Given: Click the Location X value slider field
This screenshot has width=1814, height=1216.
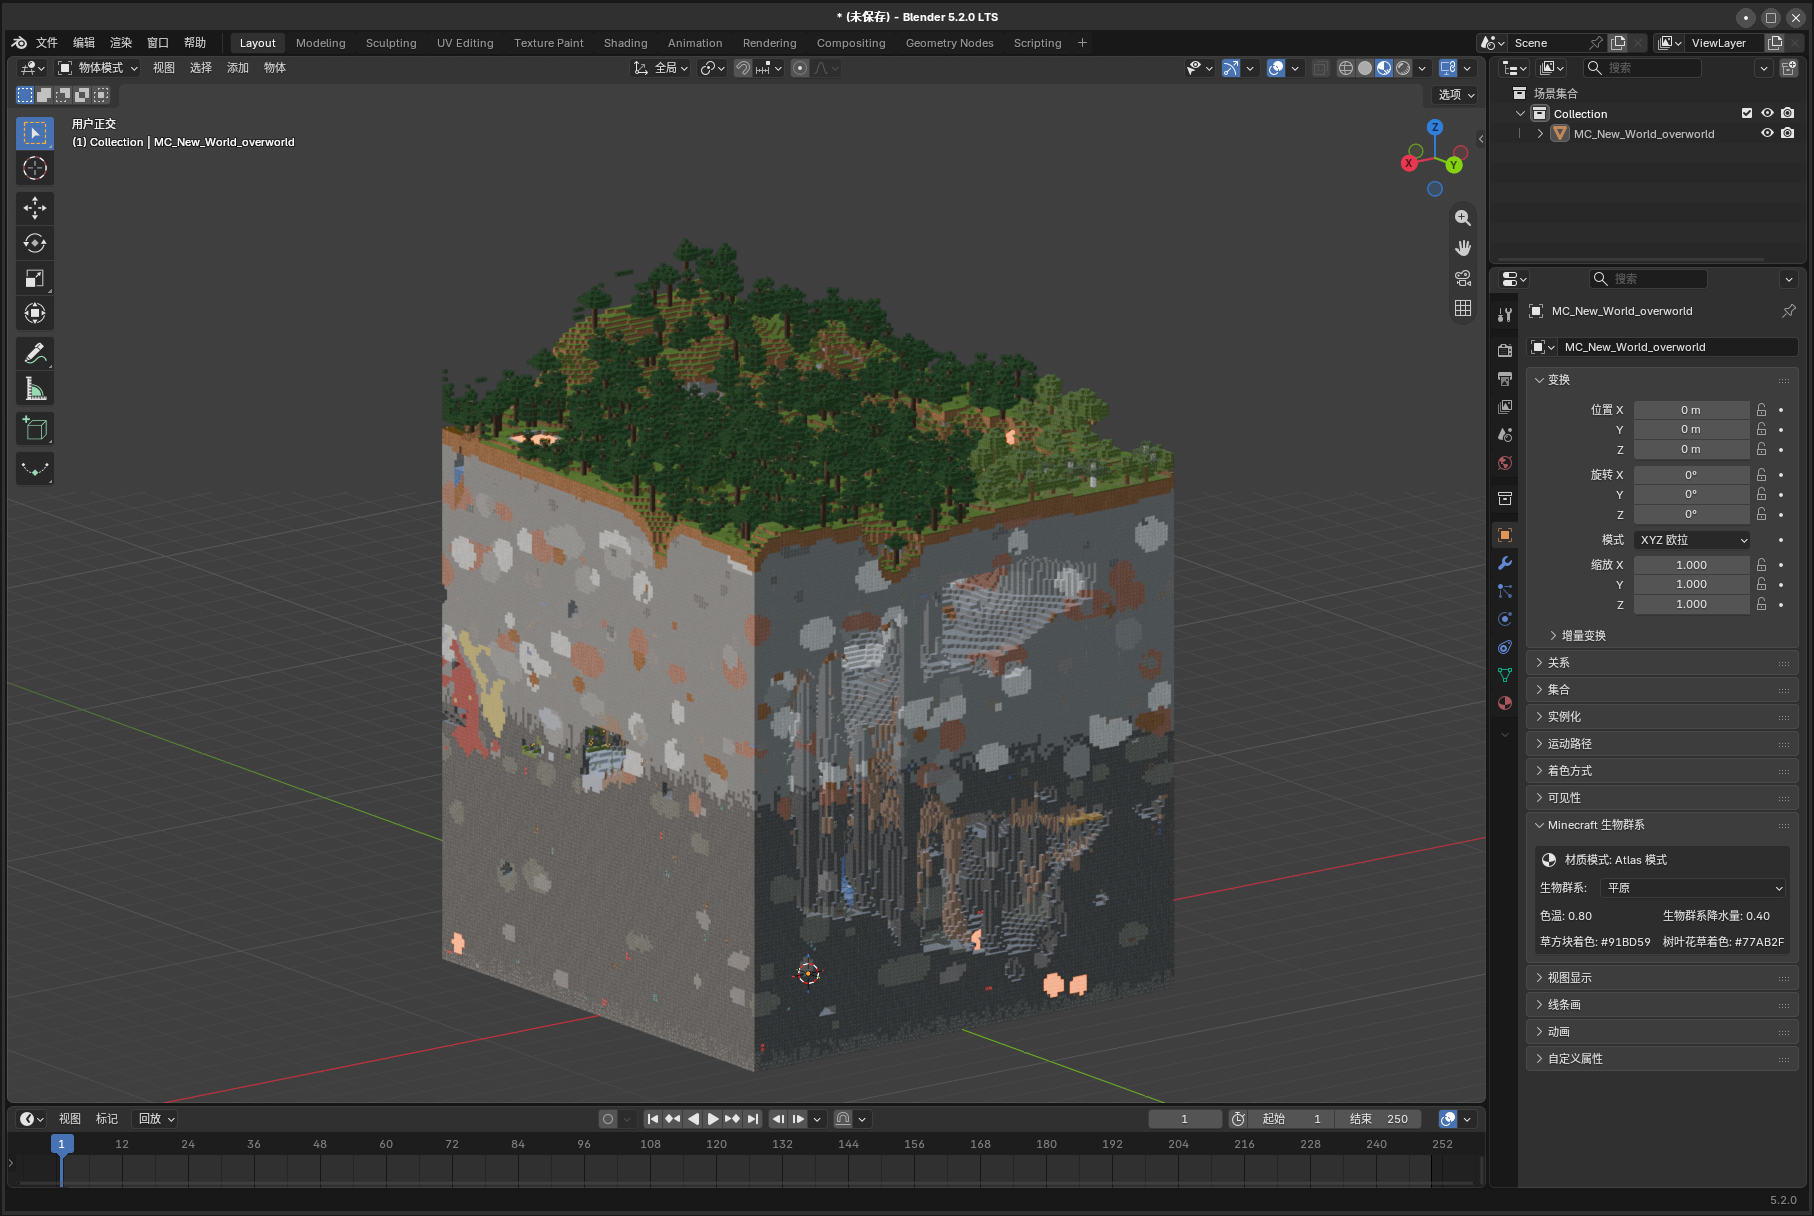Looking at the screenshot, I should 1691,410.
